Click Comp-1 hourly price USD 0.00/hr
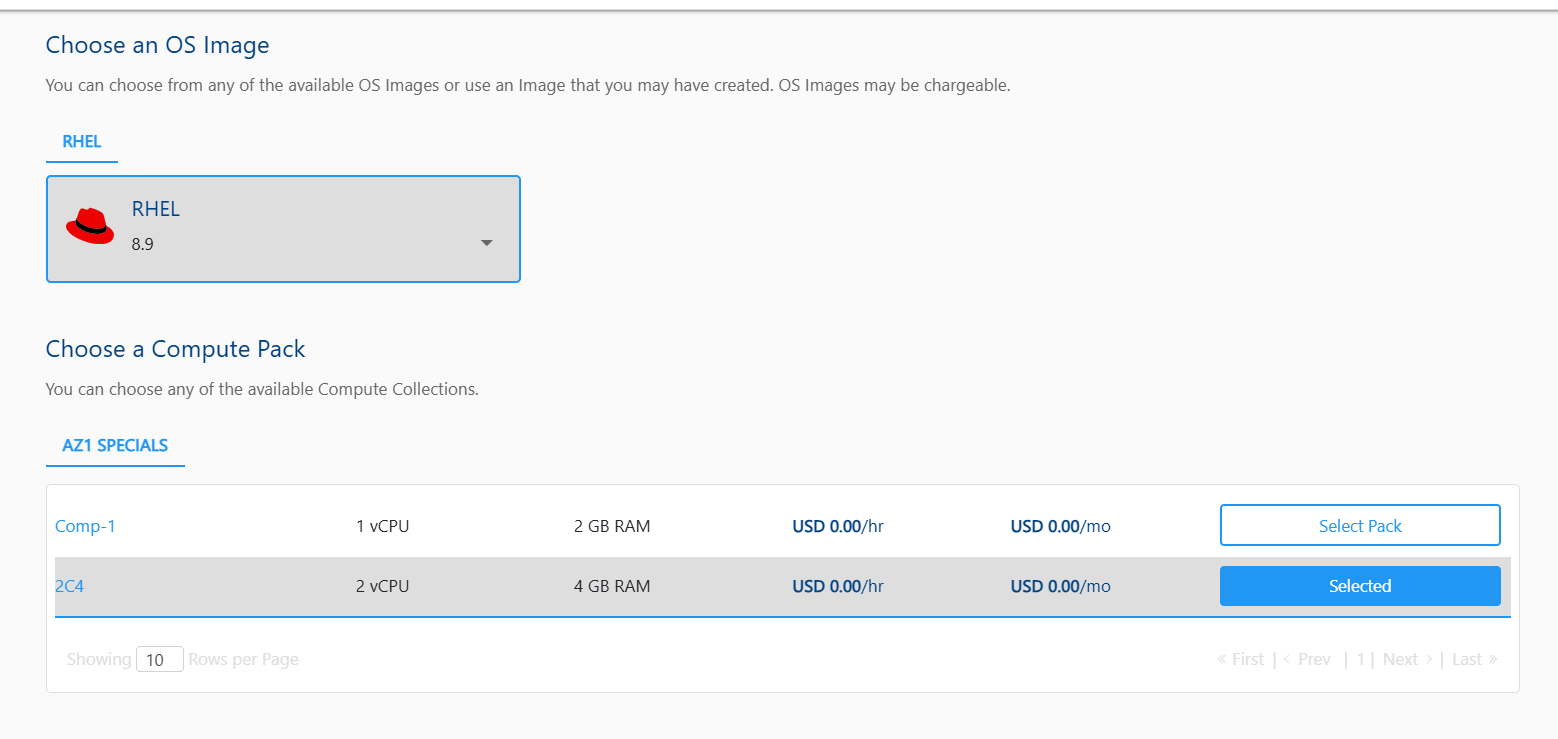 click(838, 526)
